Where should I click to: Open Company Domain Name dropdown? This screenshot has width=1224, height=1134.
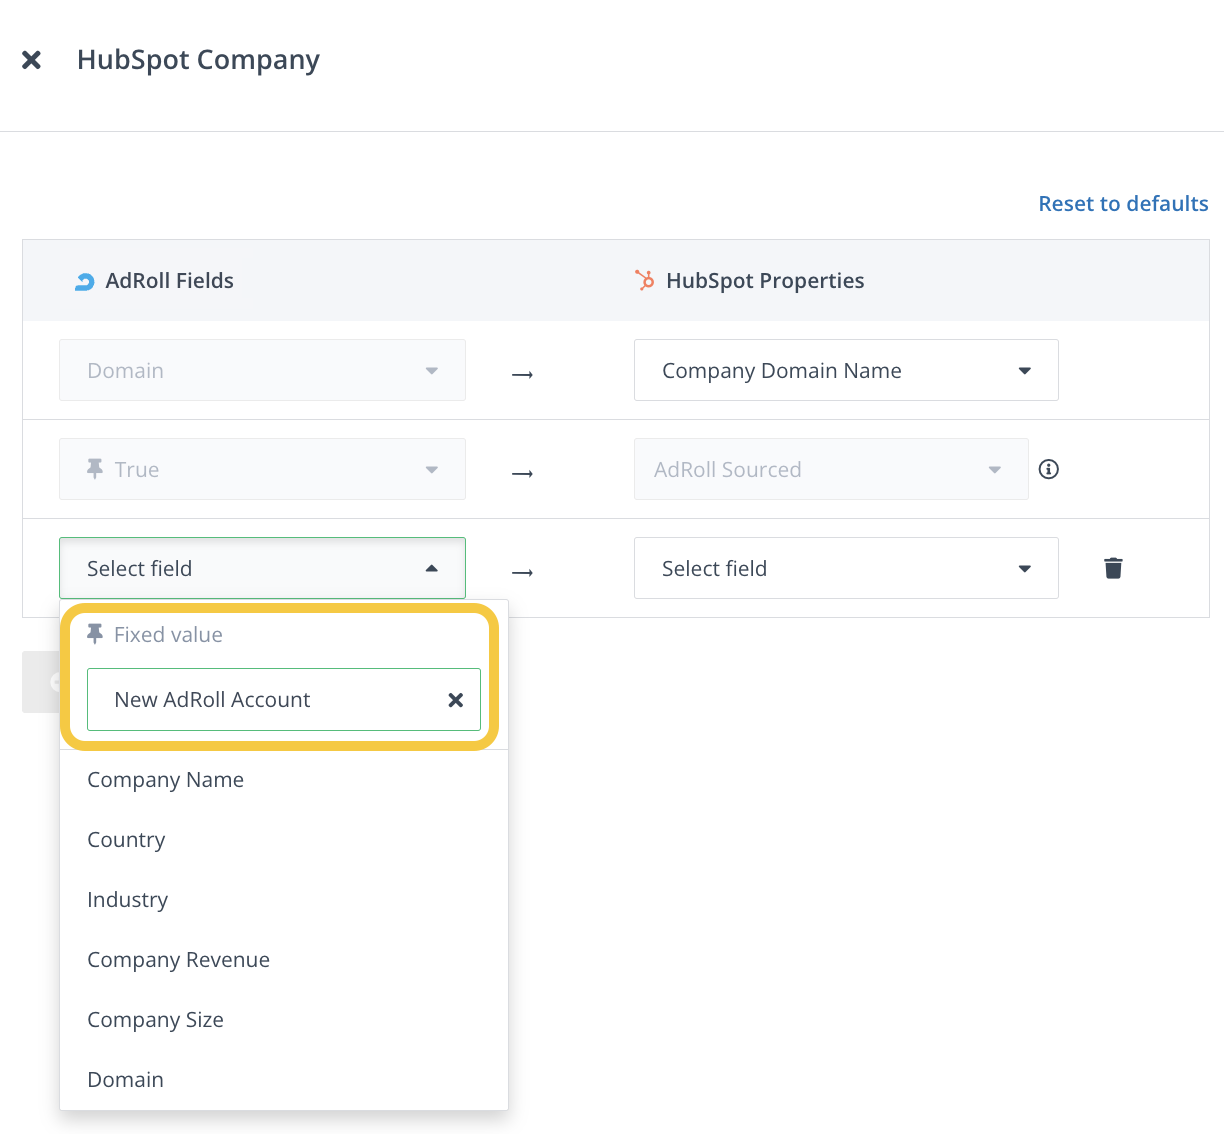coord(845,370)
